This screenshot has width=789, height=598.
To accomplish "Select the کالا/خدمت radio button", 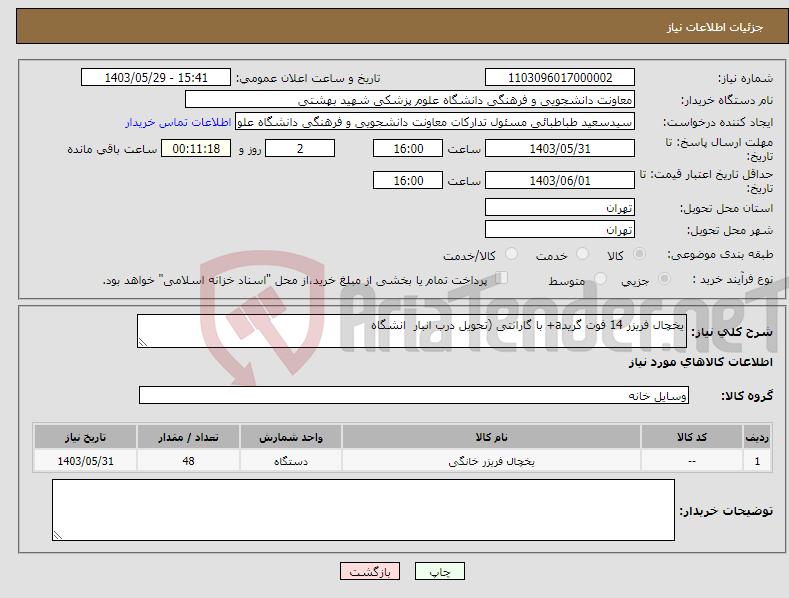I will point(511,254).
